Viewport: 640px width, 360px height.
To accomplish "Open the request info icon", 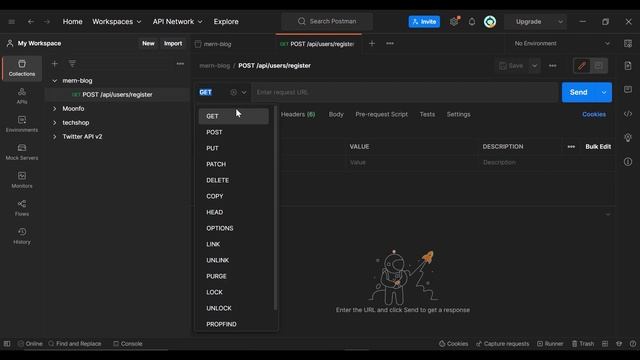I will [628, 162].
